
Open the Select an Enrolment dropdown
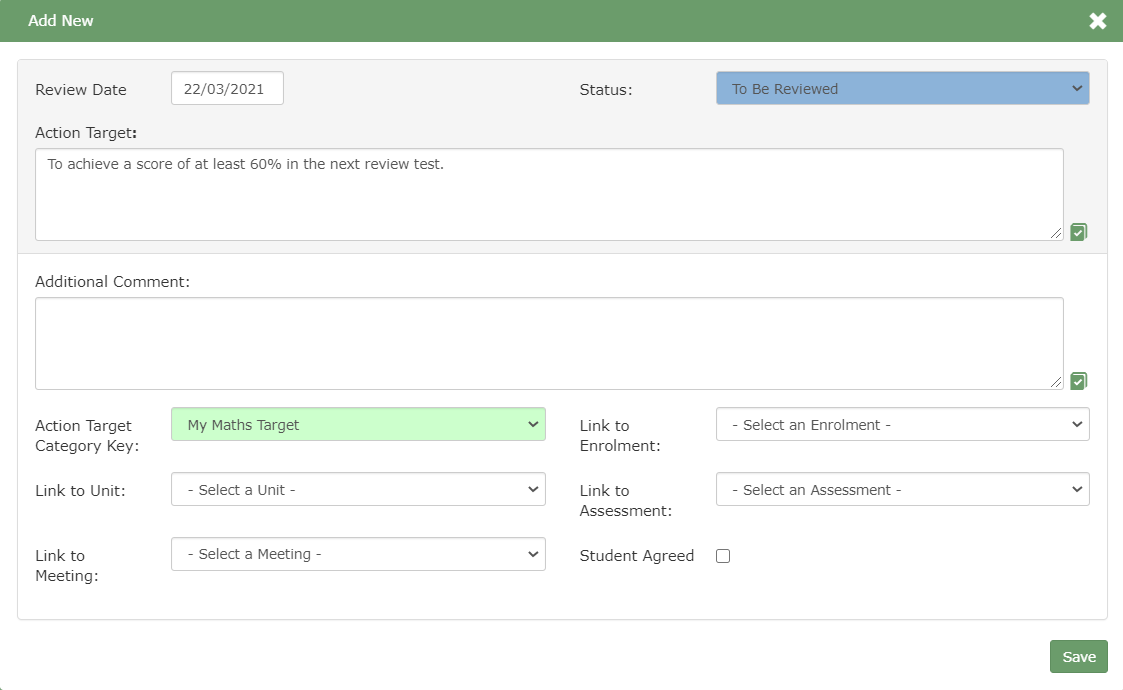pos(902,424)
